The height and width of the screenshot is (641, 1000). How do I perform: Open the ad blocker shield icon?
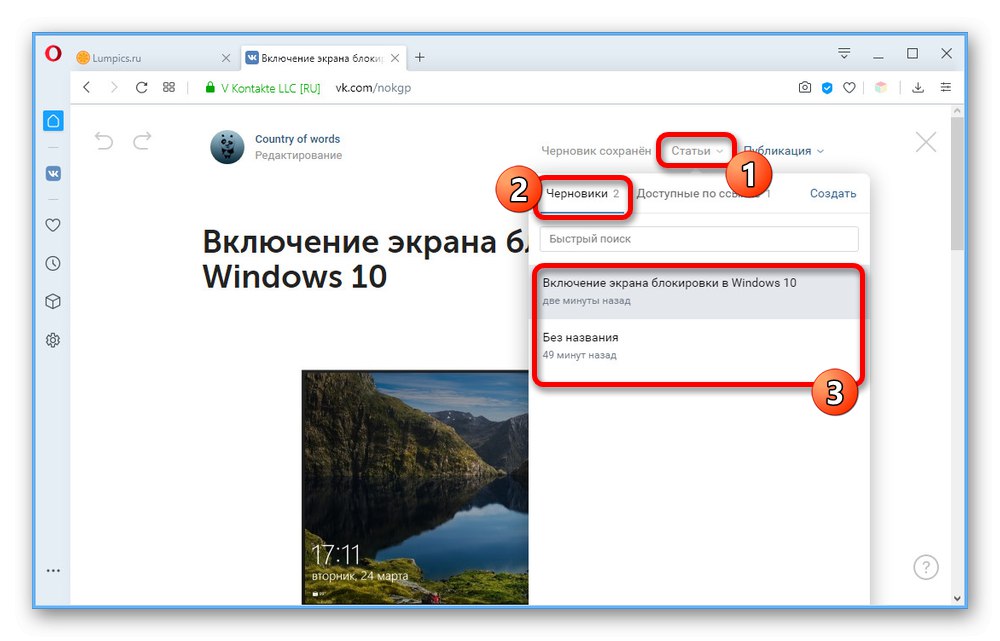pos(827,88)
